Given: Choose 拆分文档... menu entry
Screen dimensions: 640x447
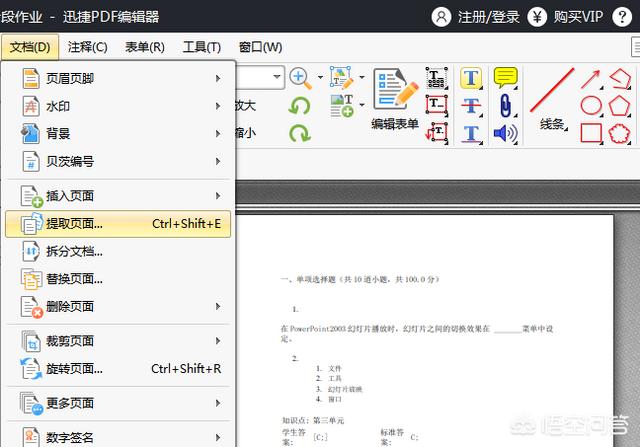Looking at the screenshot, I should (118, 251).
